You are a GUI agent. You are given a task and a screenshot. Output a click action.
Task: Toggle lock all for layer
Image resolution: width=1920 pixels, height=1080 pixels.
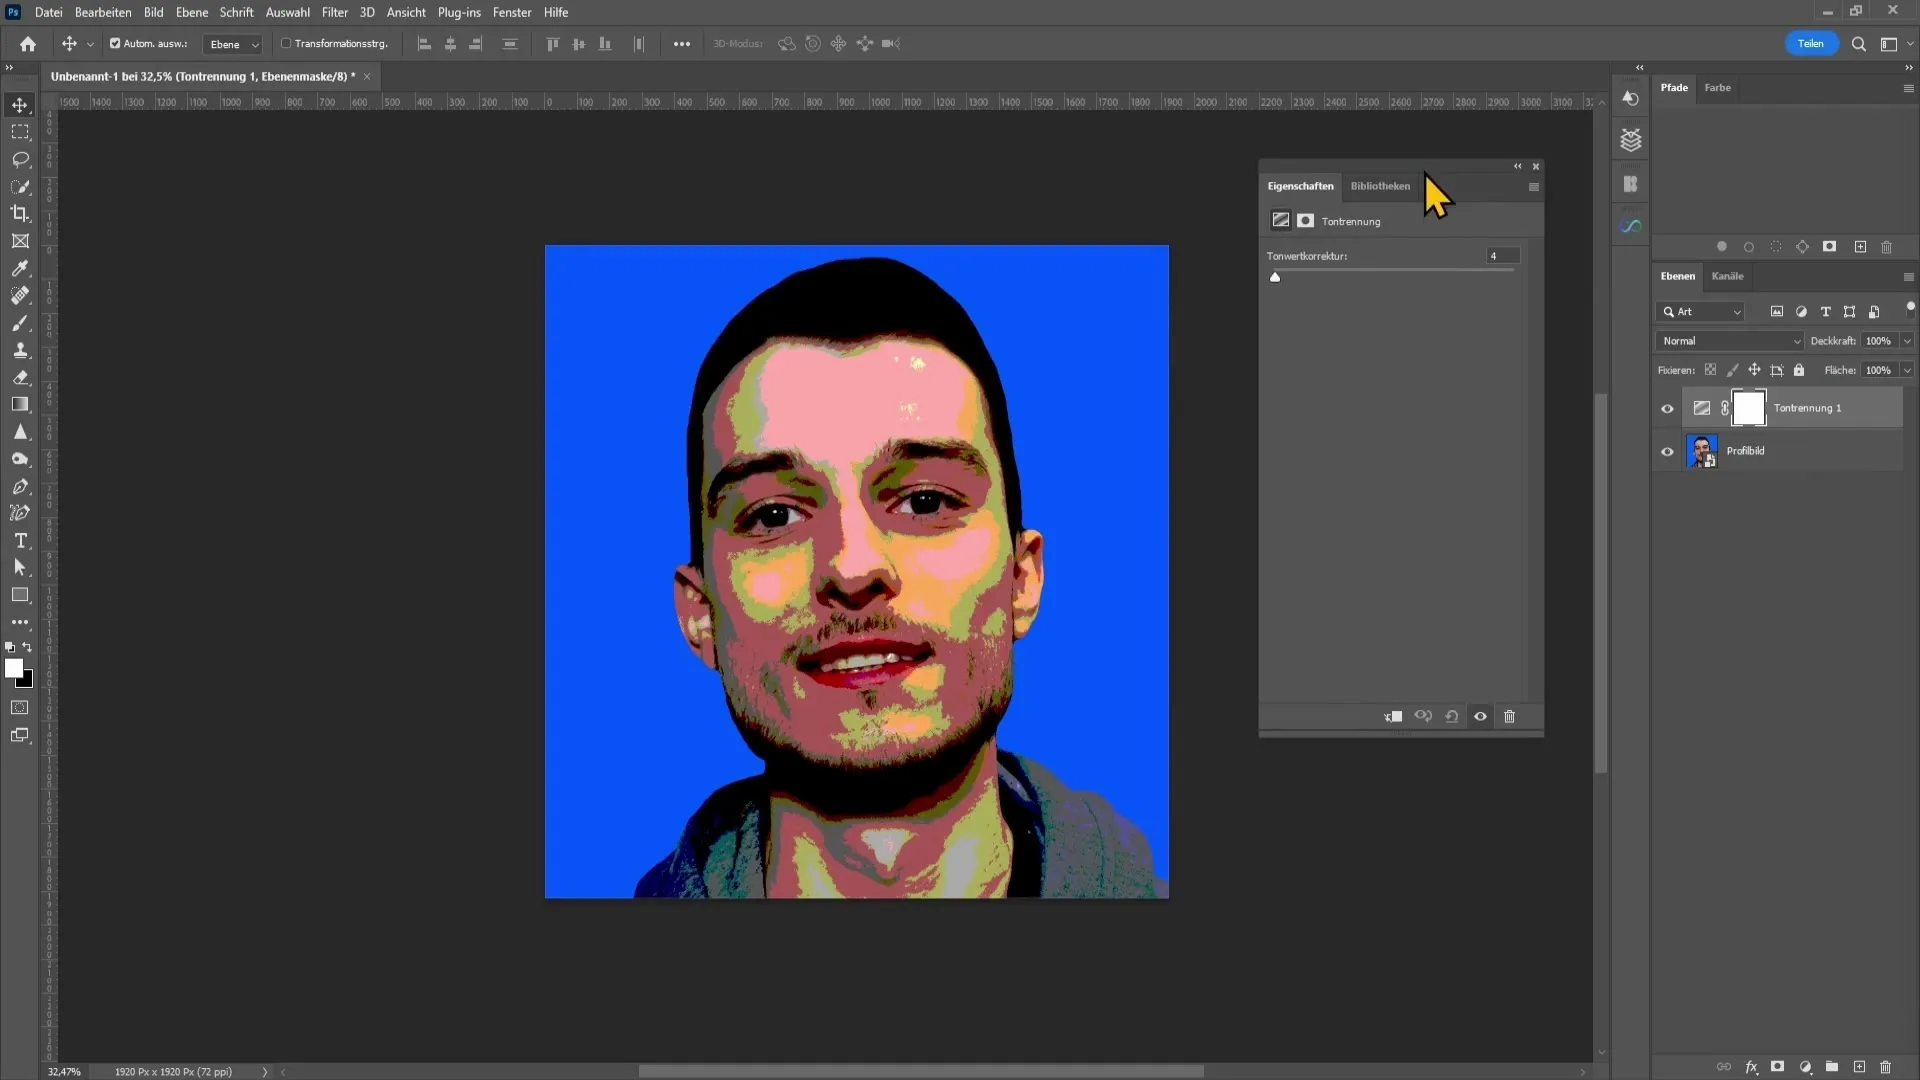(1799, 370)
